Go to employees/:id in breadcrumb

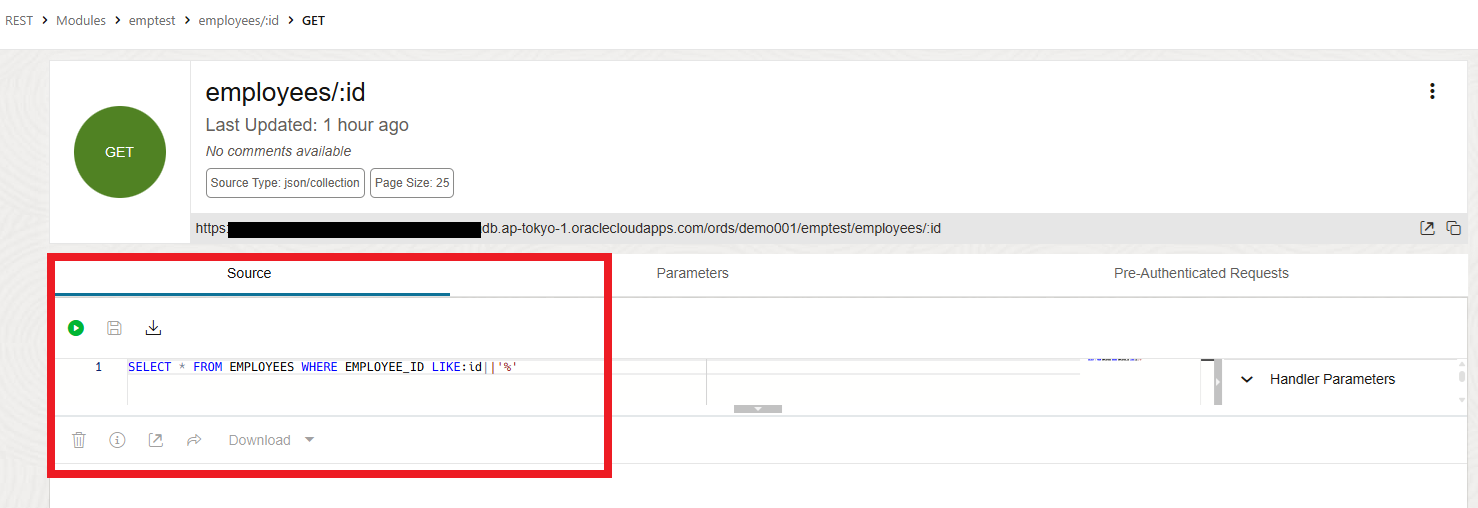(x=239, y=20)
